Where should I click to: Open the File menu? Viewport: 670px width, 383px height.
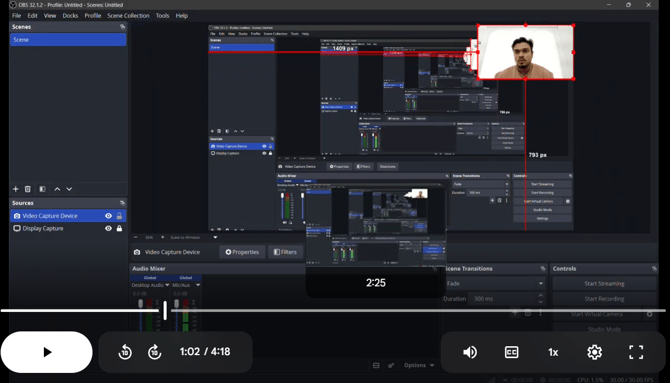coord(16,15)
